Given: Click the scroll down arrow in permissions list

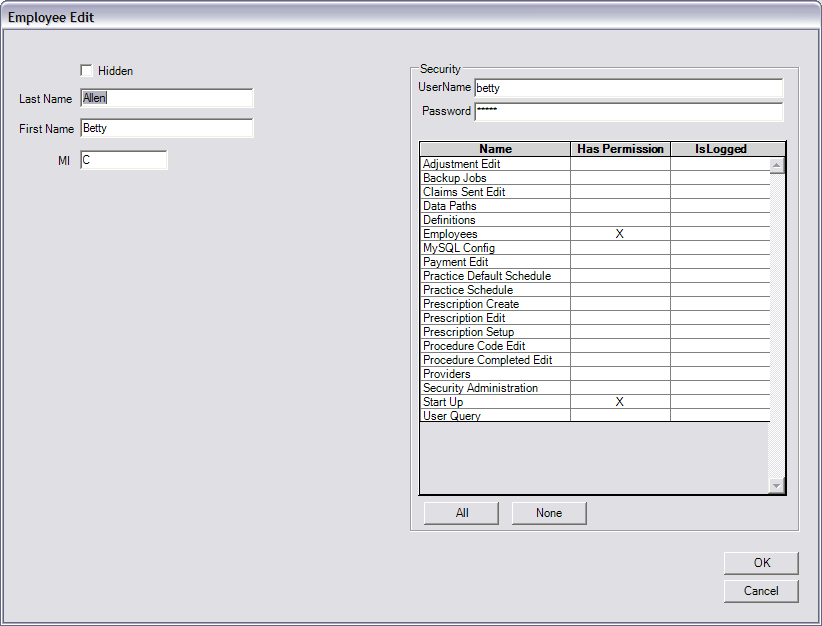Looking at the screenshot, I should coord(776,485).
